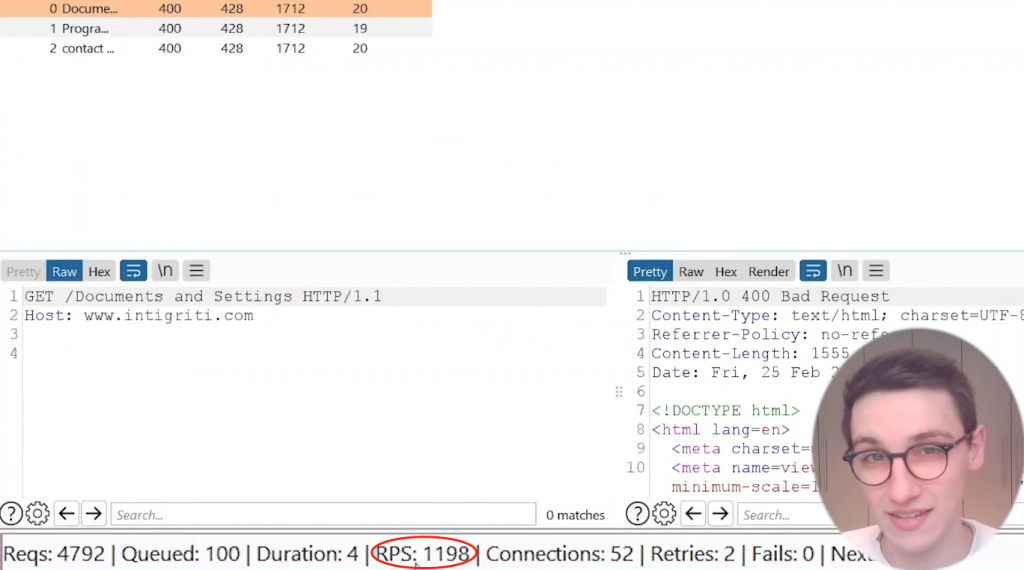Switch response view to Pretty tab

tap(650, 272)
